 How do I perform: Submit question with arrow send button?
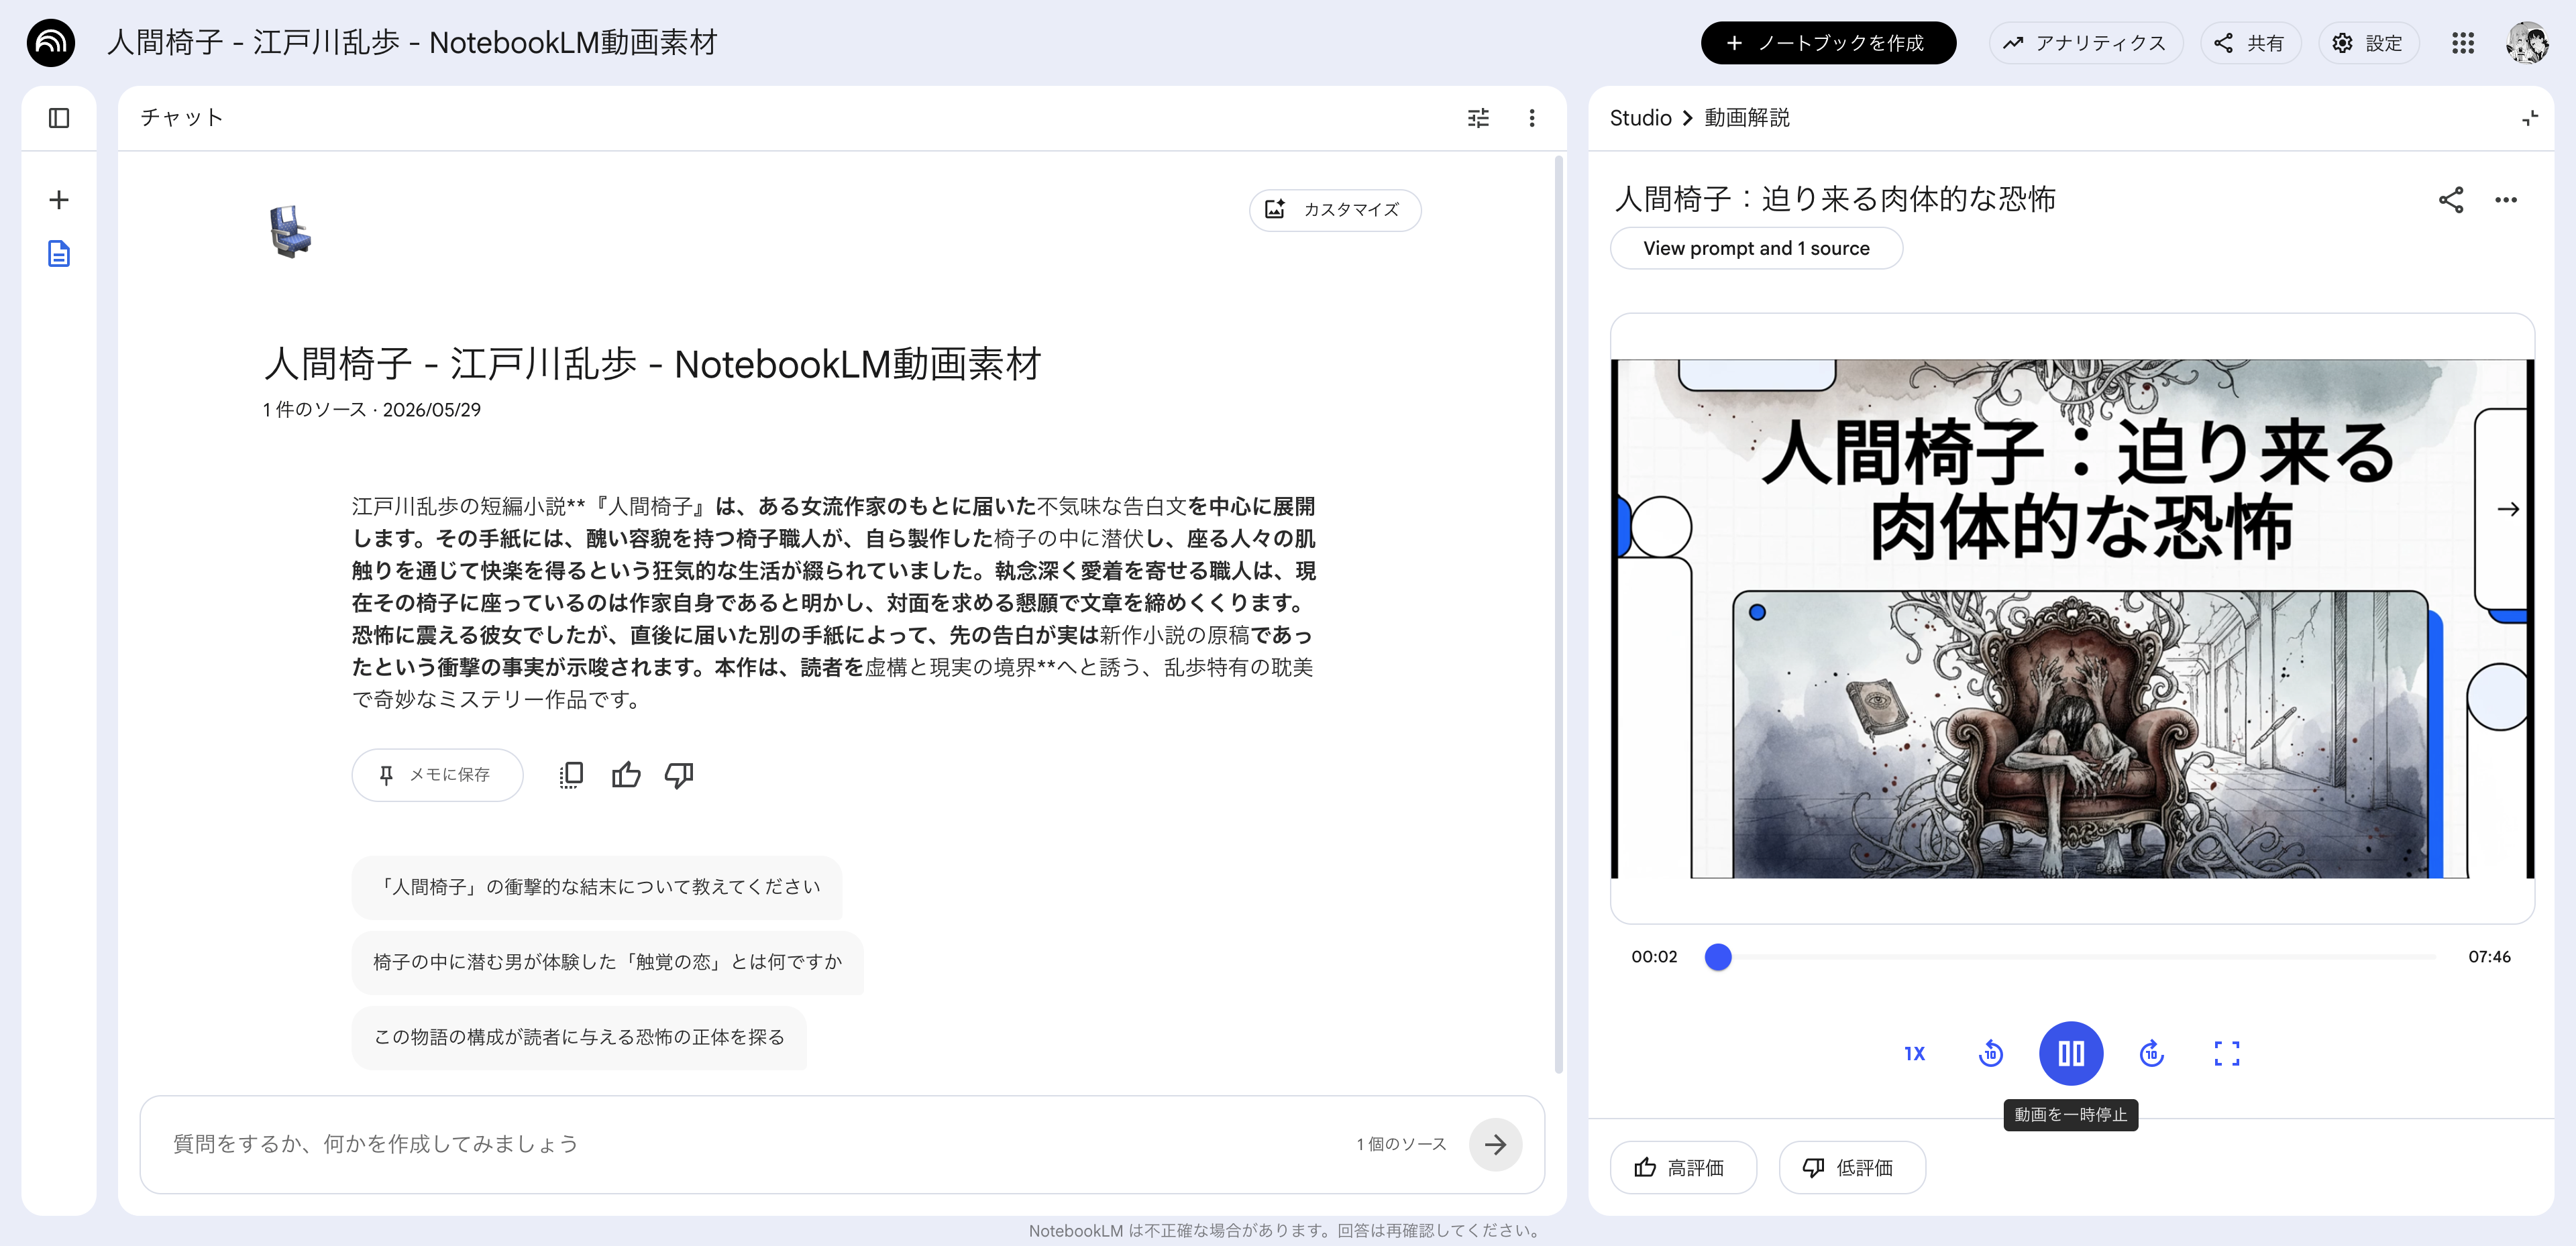tap(1495, 1145)
